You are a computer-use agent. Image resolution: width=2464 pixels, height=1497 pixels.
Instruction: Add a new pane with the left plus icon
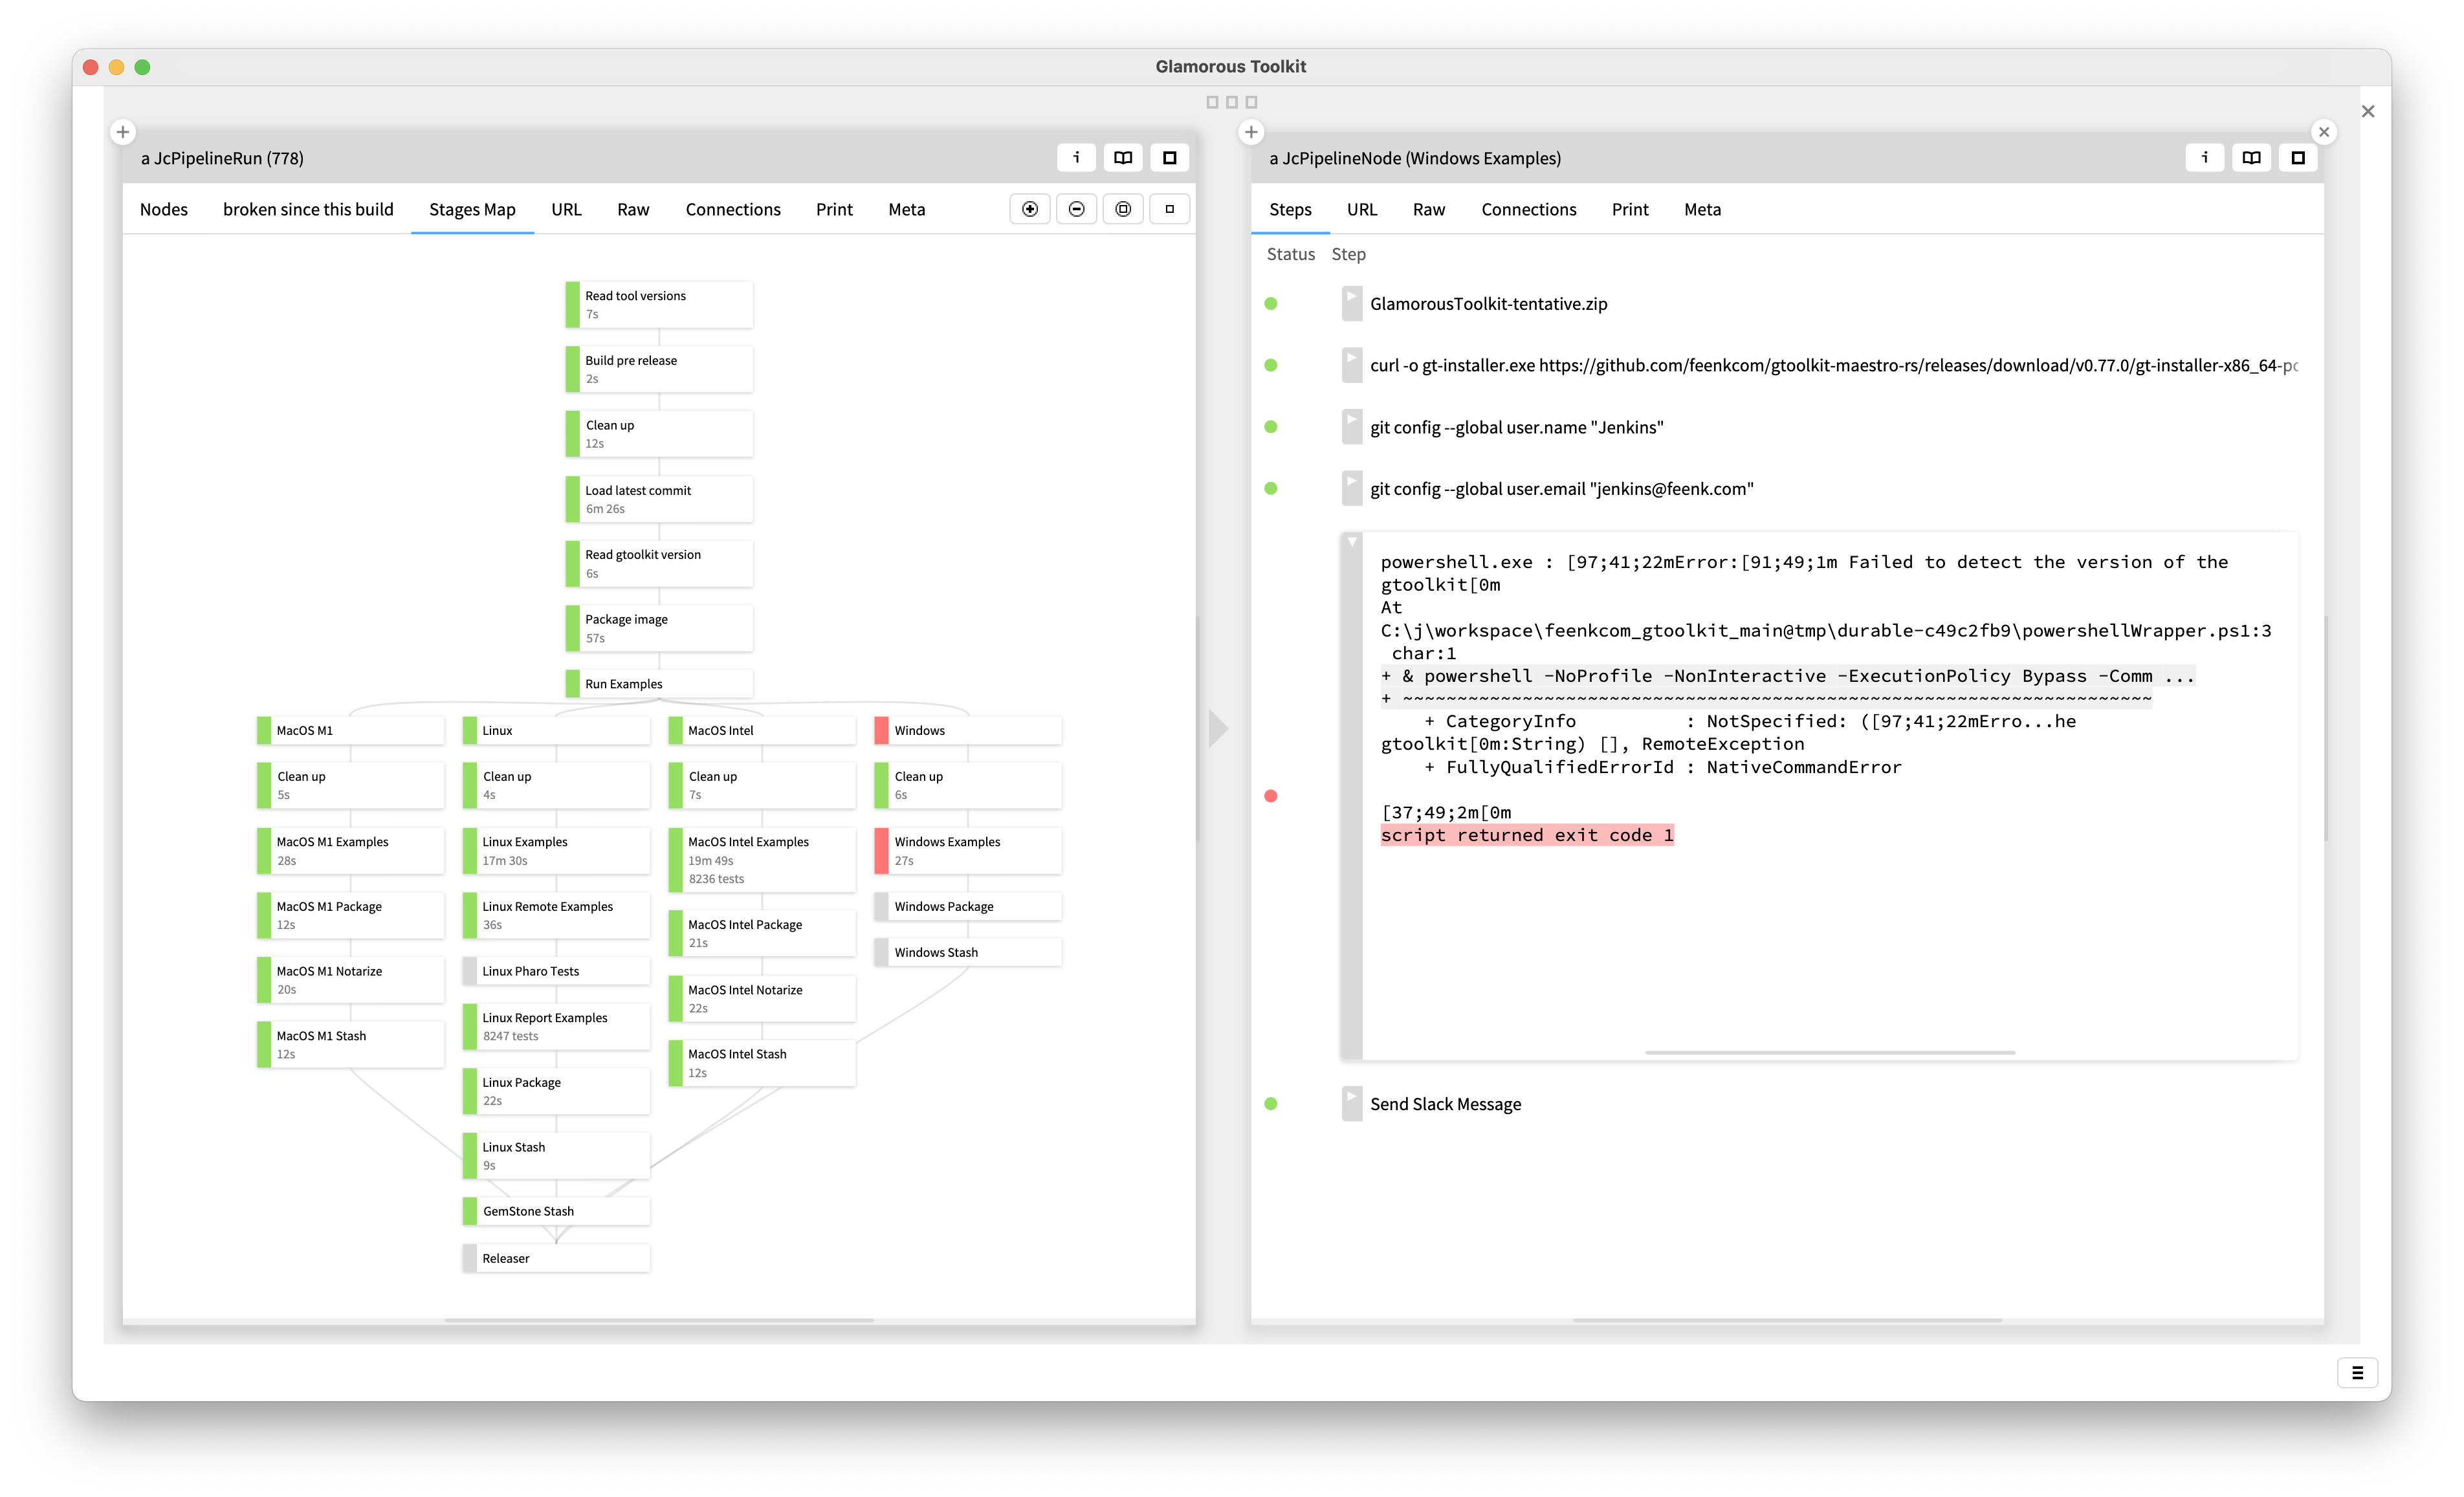123,131
